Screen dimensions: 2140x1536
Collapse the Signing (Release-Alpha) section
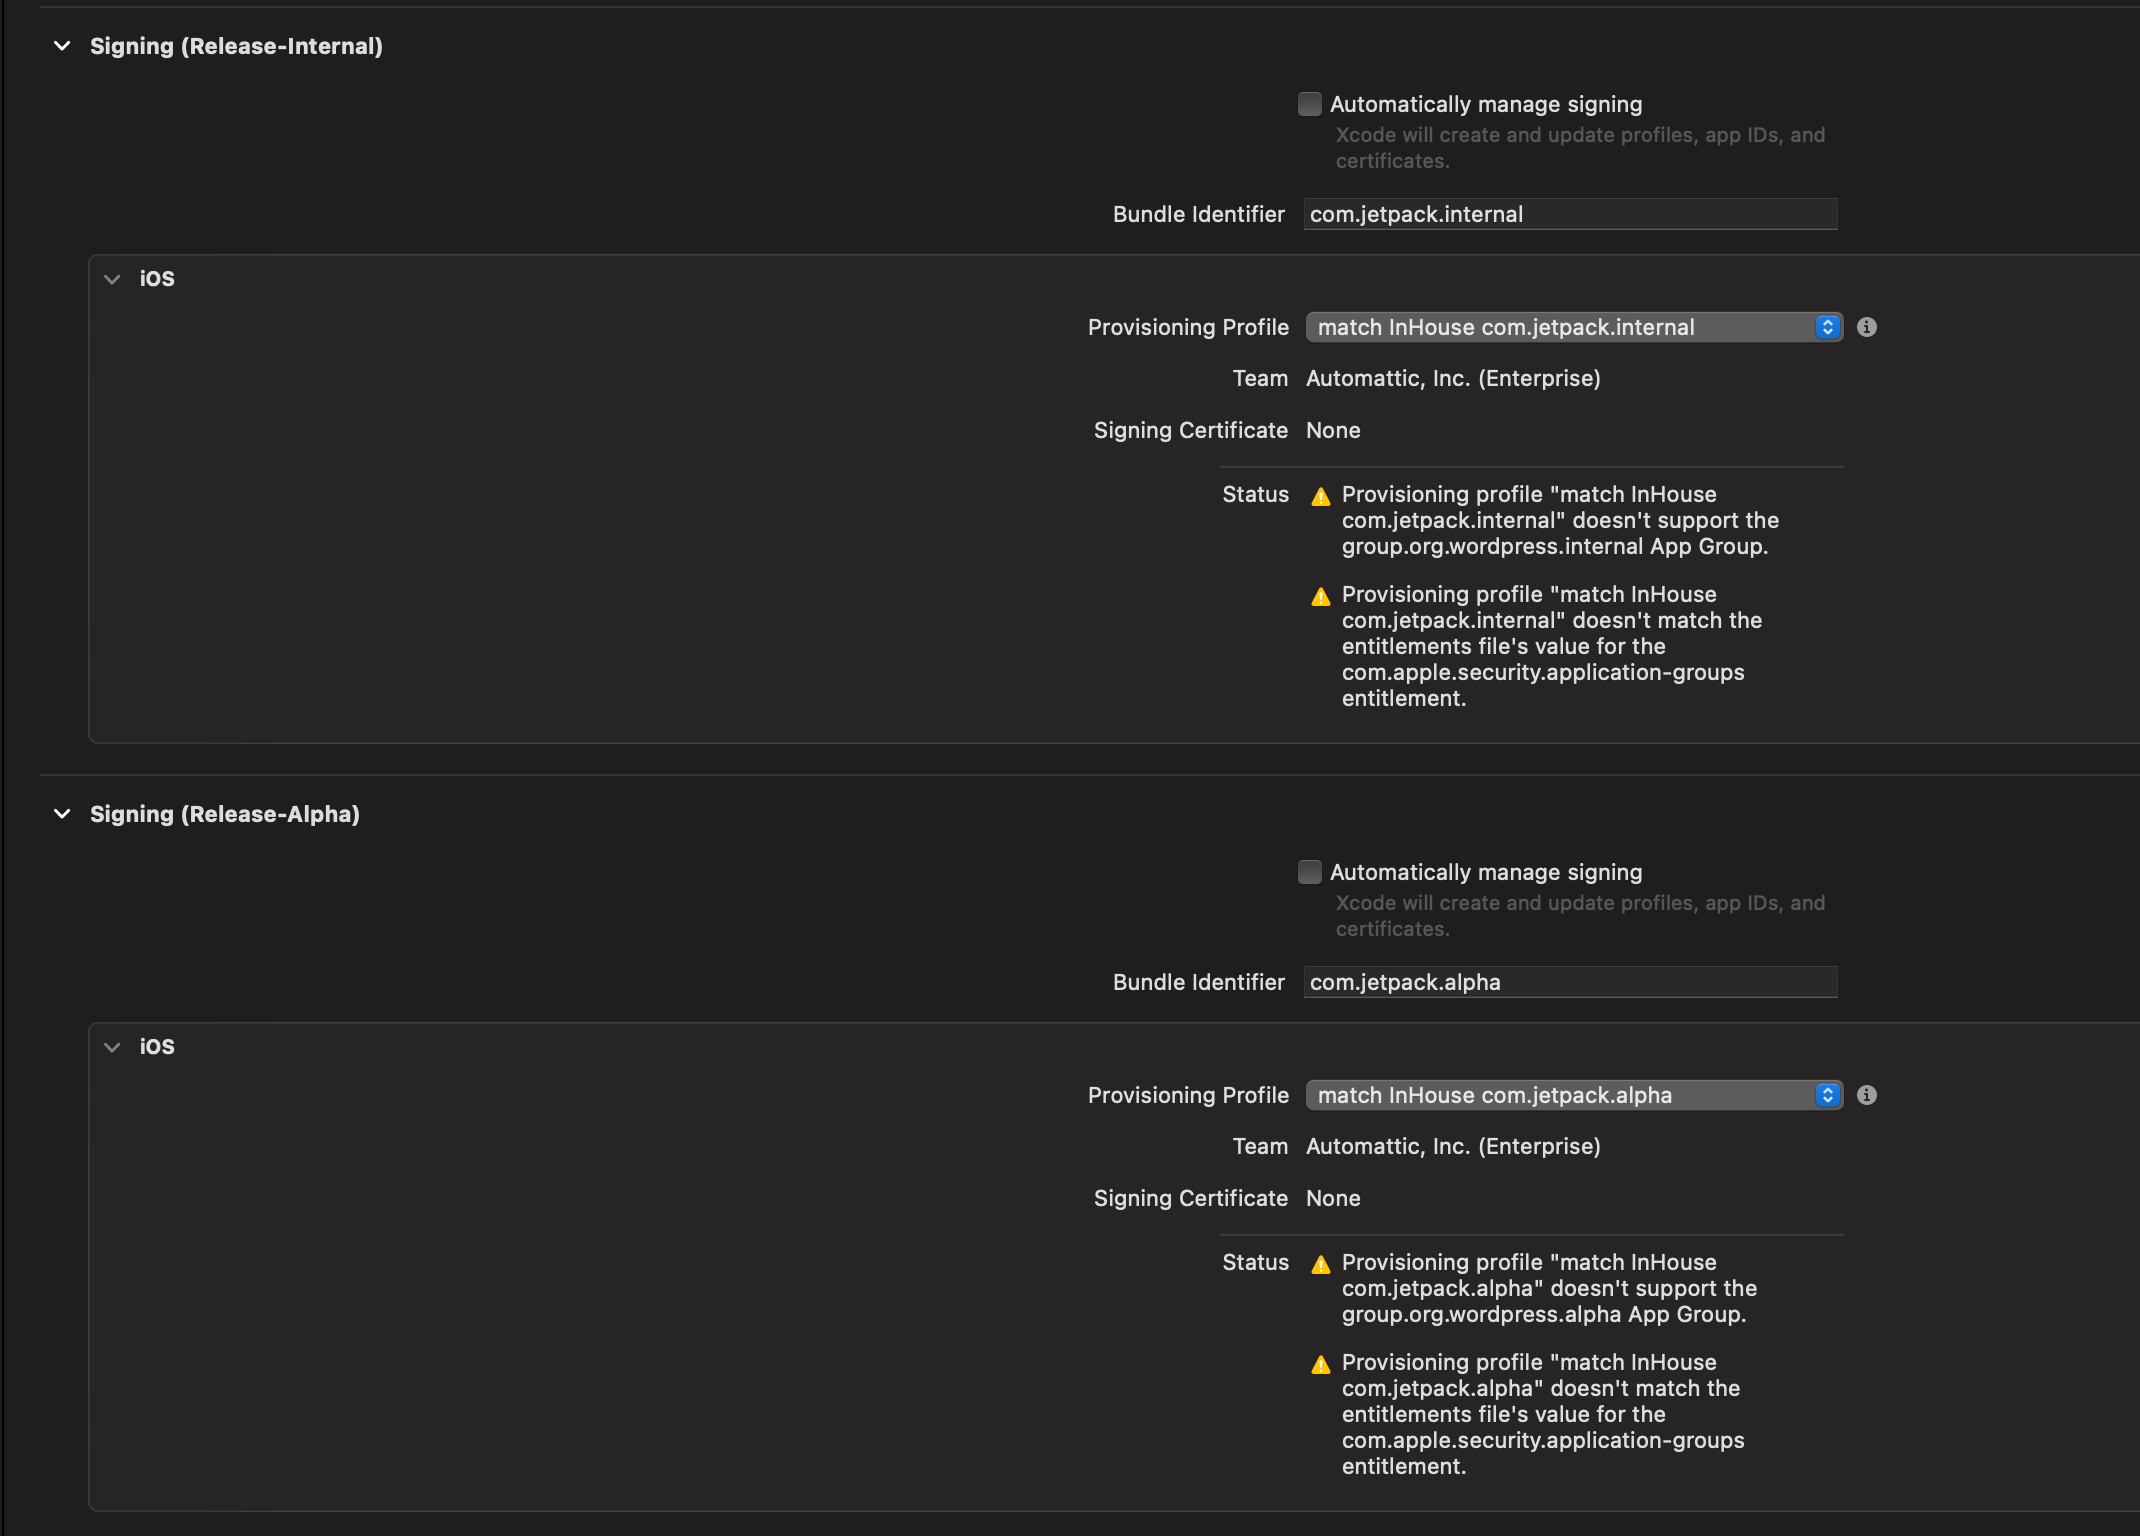[x=62, y=814]
